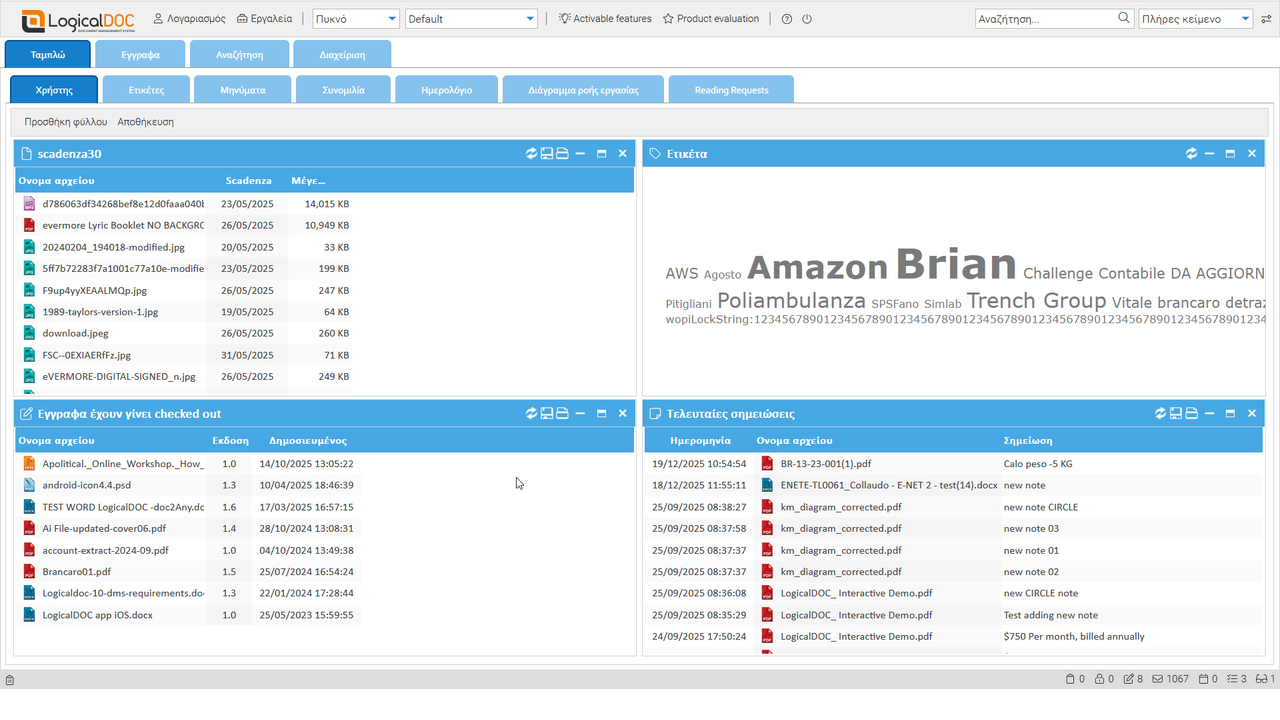Click the LogicalDOC logo icon
Viewport: 1280px width, 720px height.
click(32, 19)
